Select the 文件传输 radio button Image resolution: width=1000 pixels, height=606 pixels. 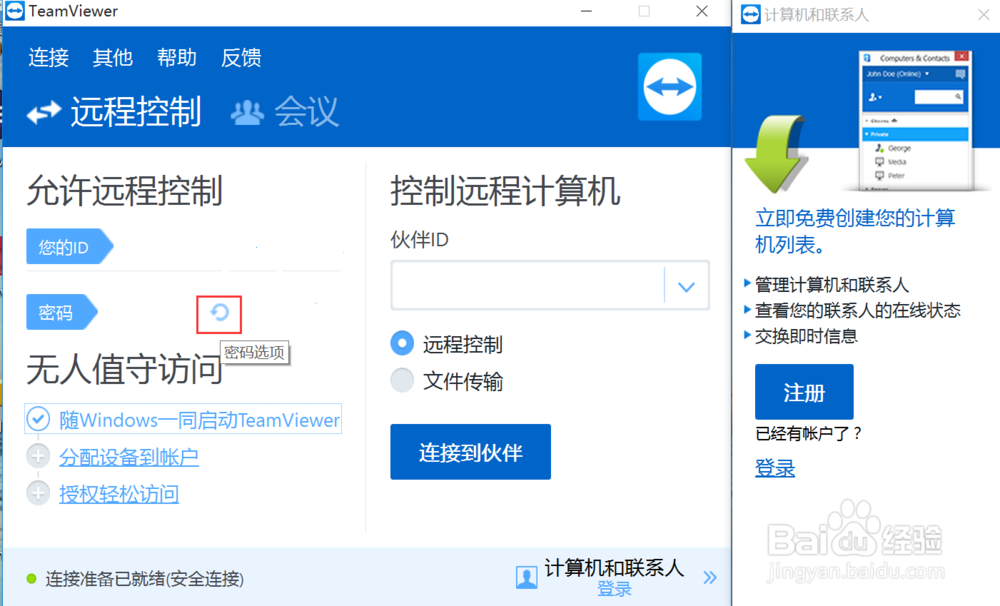point(402,380)
